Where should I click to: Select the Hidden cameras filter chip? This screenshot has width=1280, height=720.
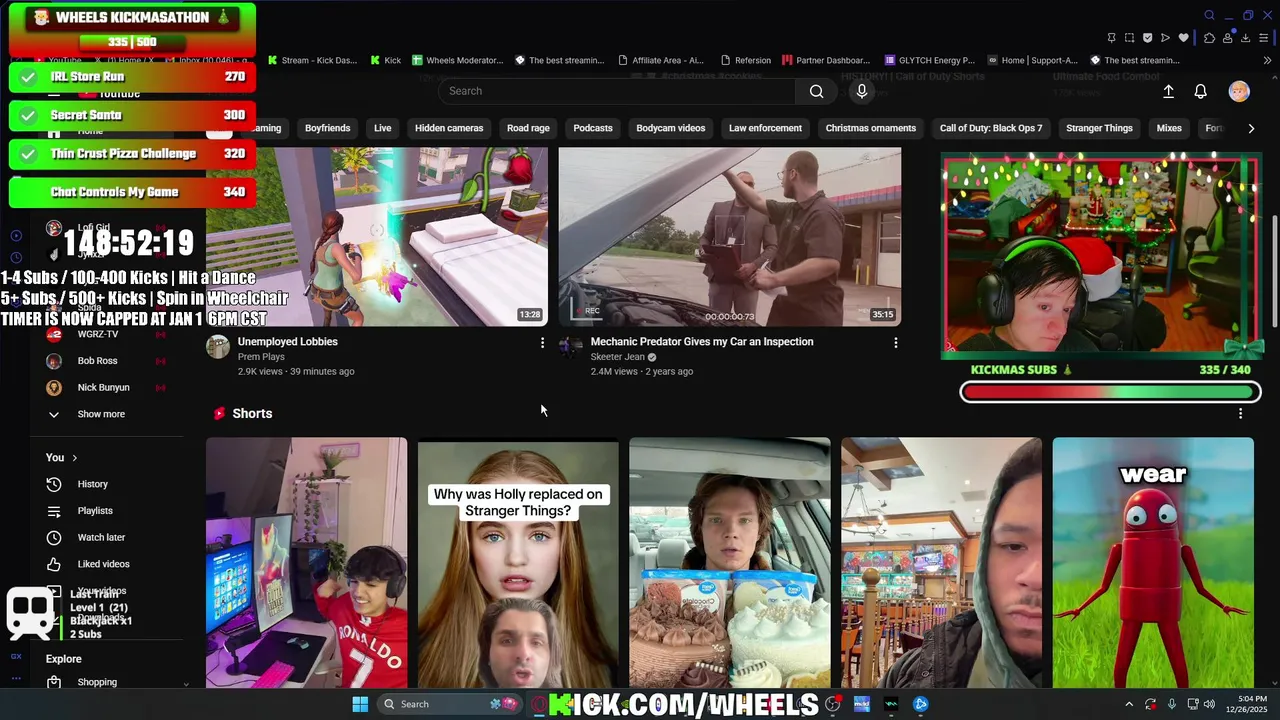coord(449,128)
